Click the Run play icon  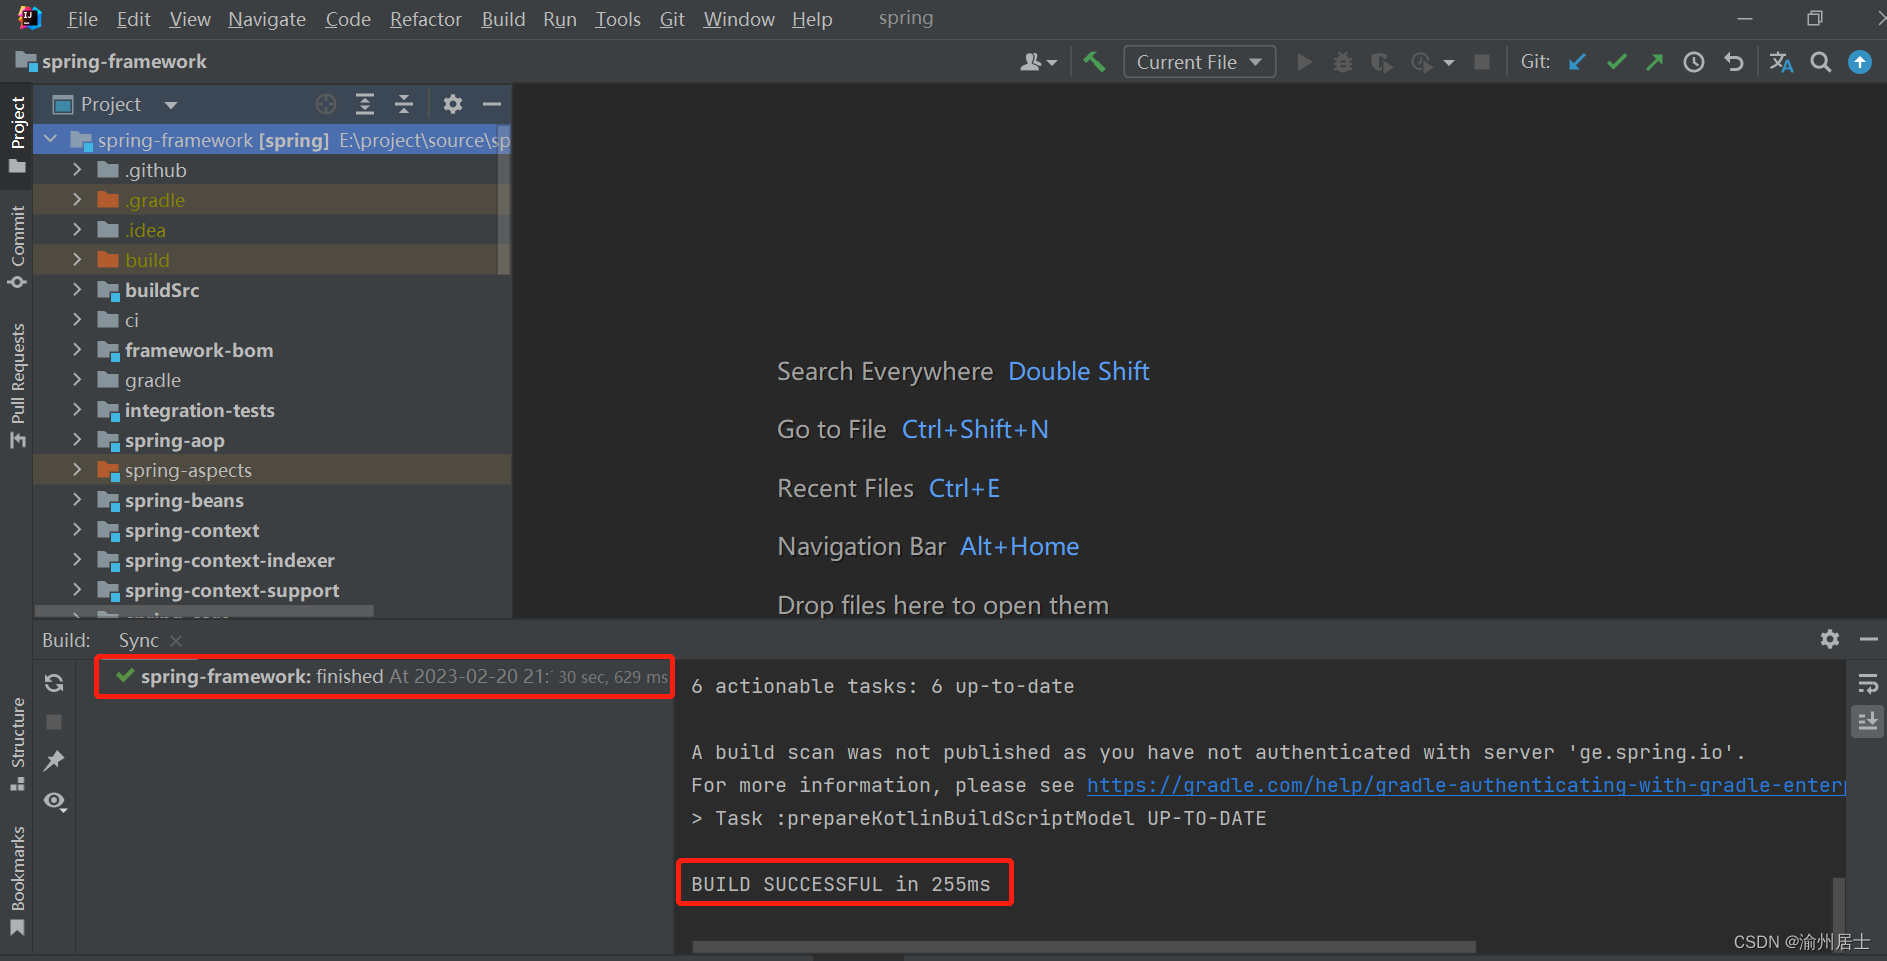click(1304, 62)
